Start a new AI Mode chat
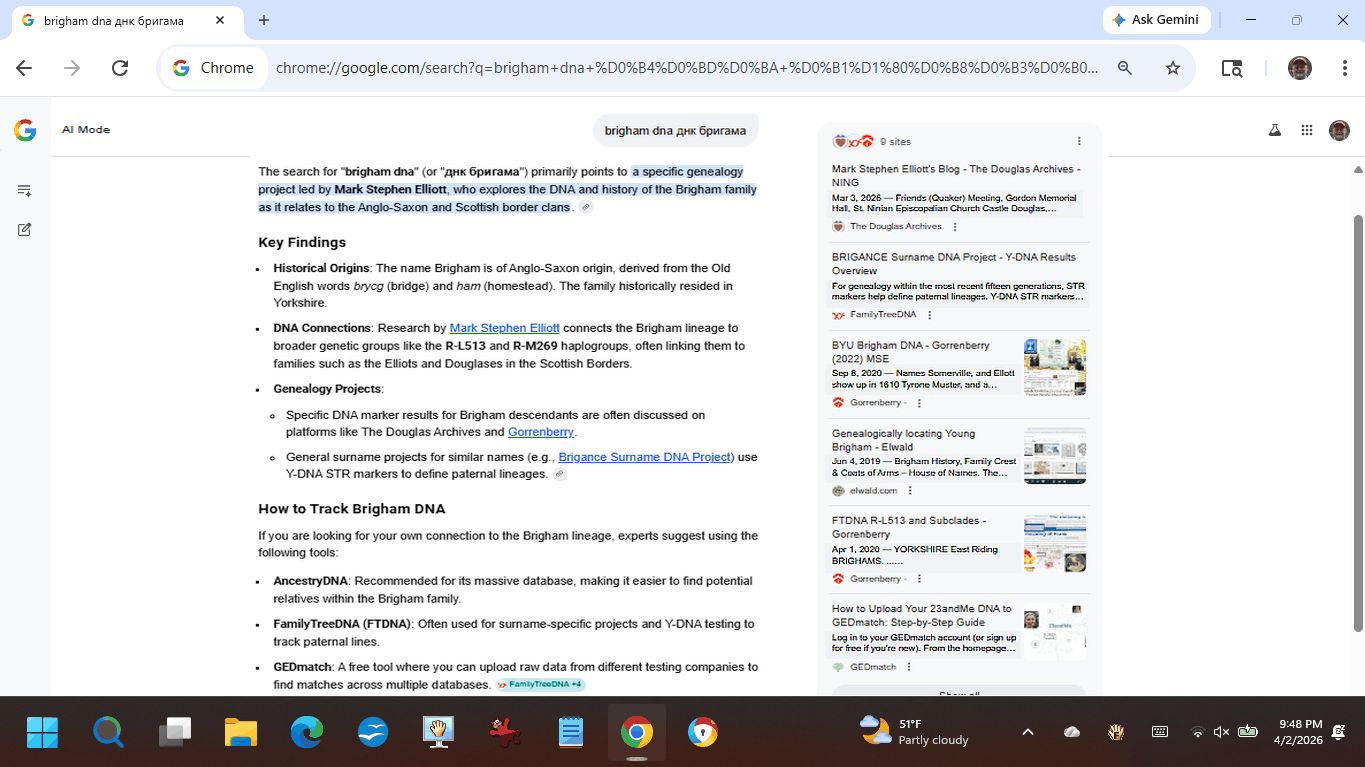 tap(25, 229)
